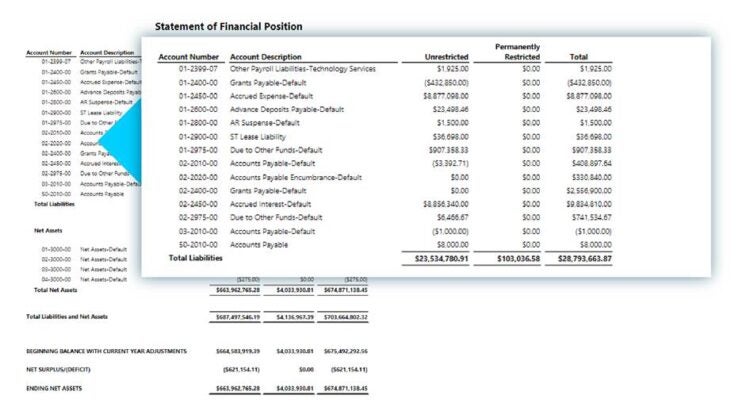The height and width of the screenshot is (411, 742).
Task: Click Total Liabilities unrestricted $23,534,780.91
Action: point(442,259)
